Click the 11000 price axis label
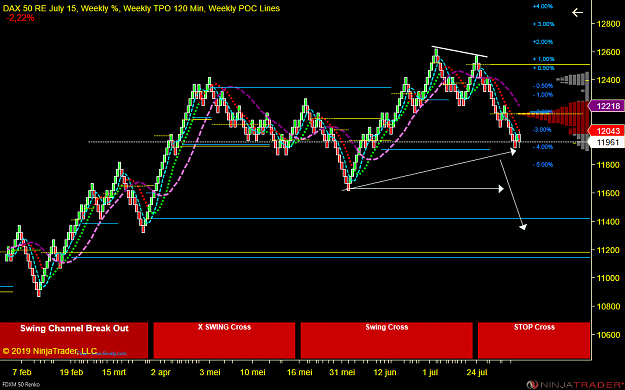This screenshot has height=390, width=625. coord(608,278)
